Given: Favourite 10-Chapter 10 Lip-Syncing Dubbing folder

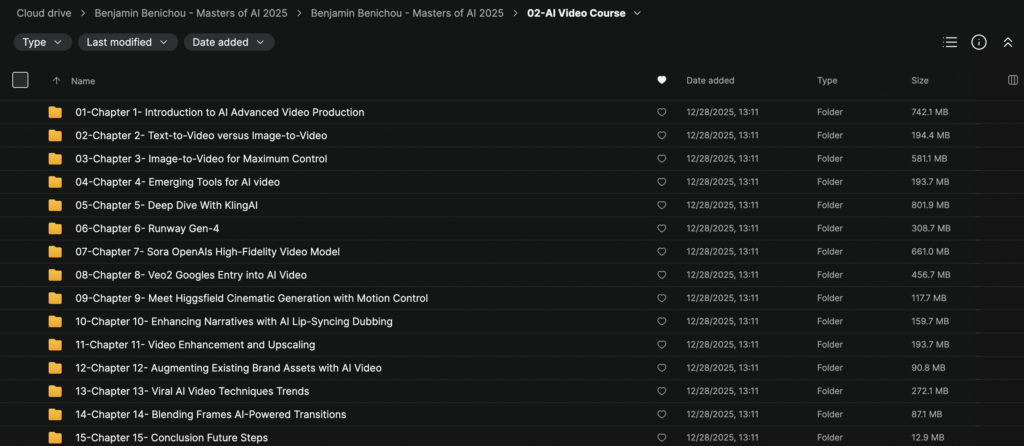Looking at the screenshot, I should coord(662,321).
